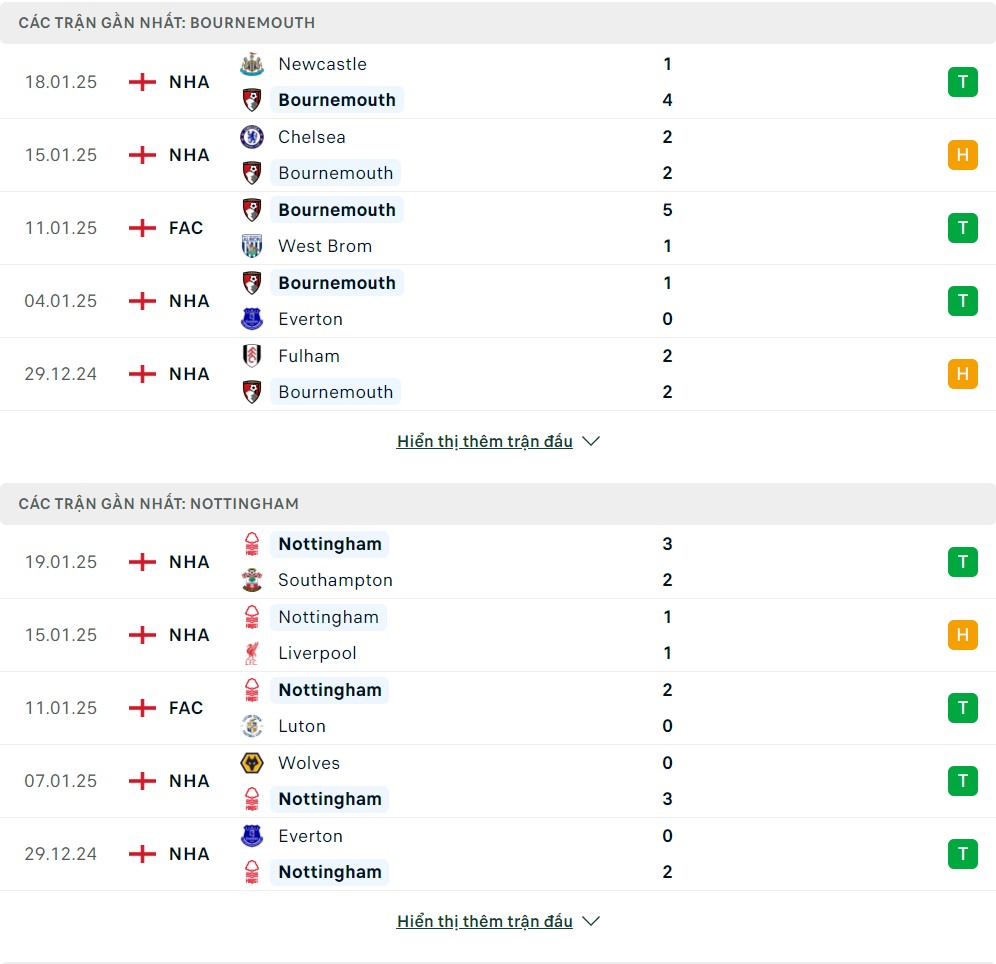Click the Luton club crest icon

coord(252,726)
